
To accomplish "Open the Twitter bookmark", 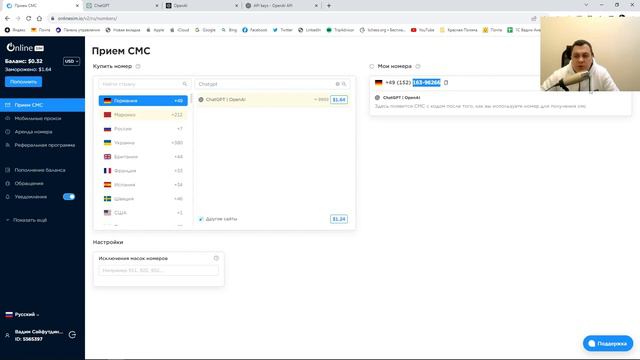I will (x=282, y=30).
